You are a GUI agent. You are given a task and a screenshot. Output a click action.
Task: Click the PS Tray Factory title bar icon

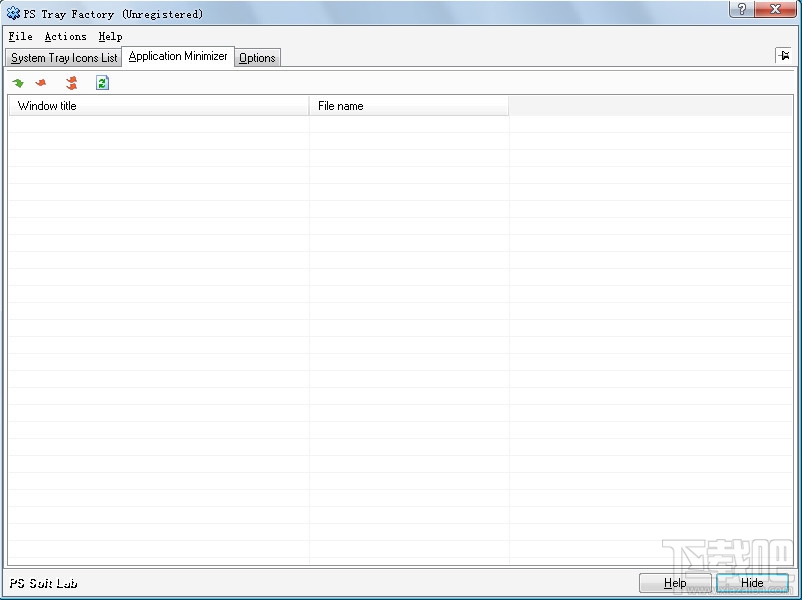tap(13, 14)
